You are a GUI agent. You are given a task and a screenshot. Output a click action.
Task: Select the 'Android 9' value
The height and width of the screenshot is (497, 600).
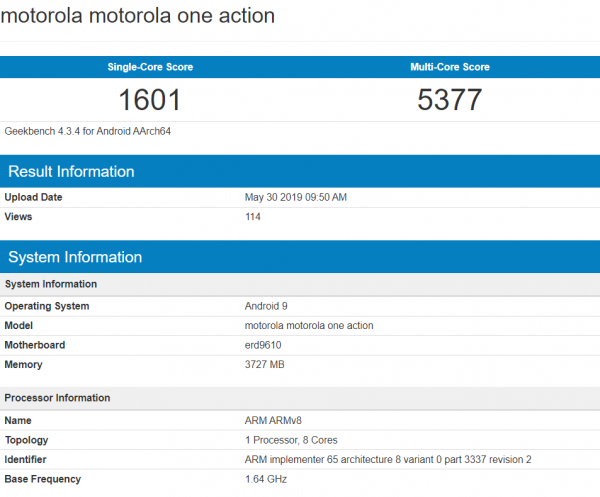coord(266,306)
